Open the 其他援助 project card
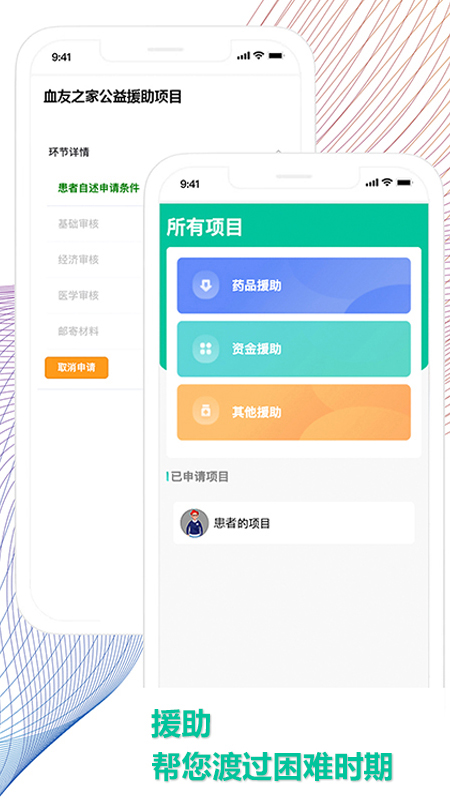This screenshot has height=800, width=450. tap(294, 412)
